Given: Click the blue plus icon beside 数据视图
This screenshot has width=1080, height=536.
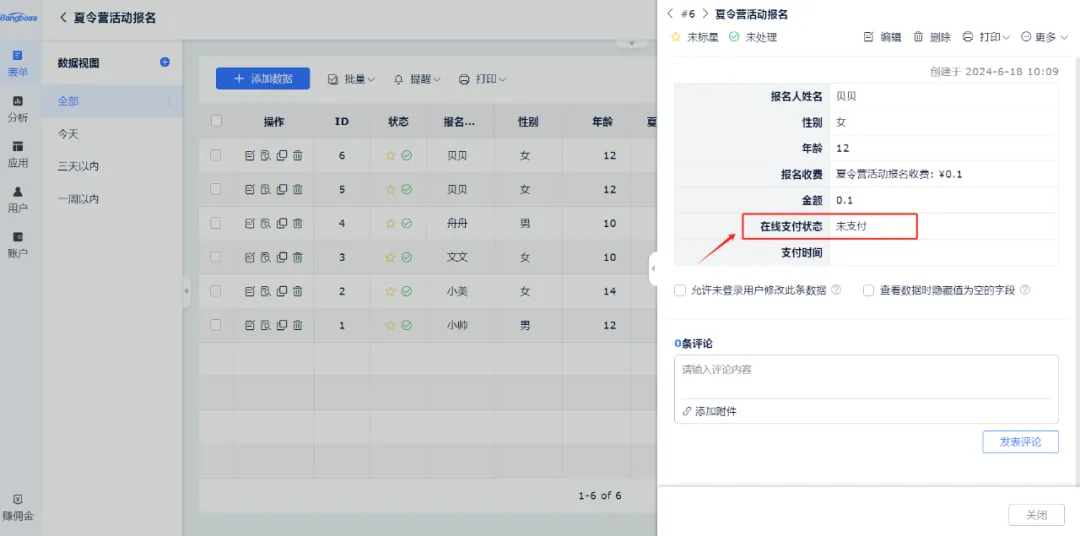Looking at the screenshot, I should [165, 62].
